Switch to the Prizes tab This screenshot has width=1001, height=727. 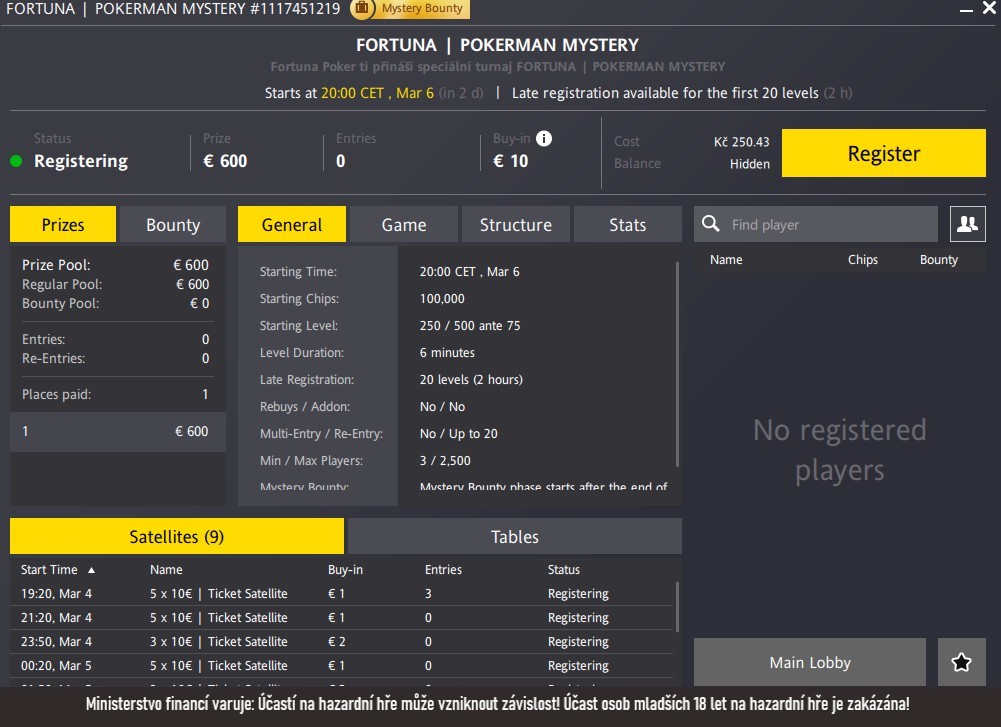pos(63,224)
